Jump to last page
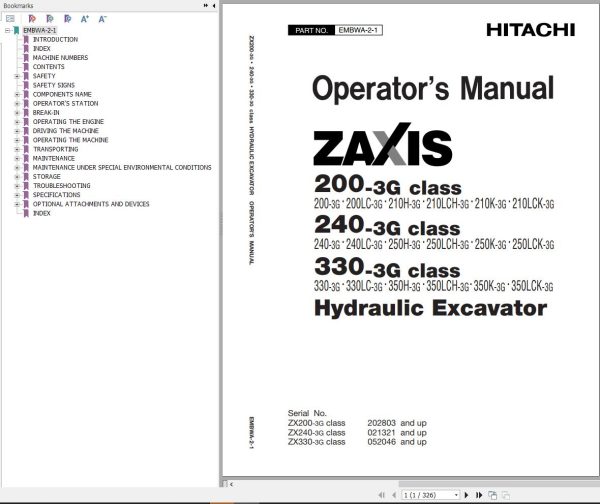 (x=479, y=495)
